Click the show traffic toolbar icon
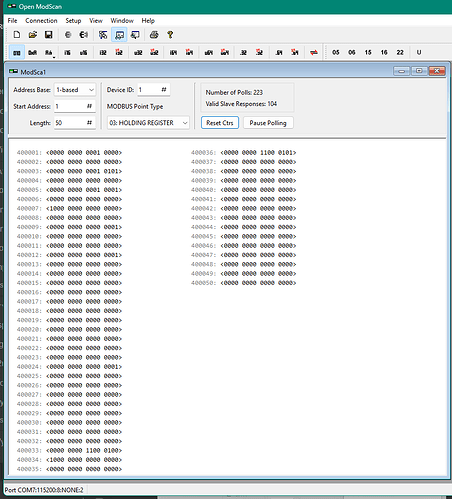452x499 pixels. [135, 35]
